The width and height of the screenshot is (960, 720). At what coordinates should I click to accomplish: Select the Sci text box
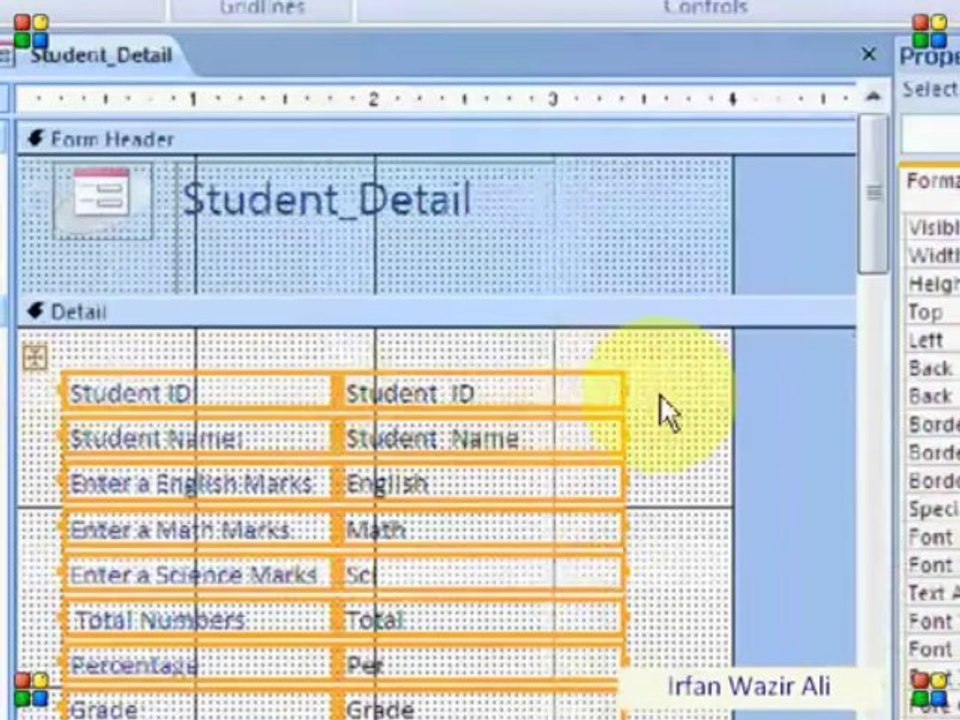point(482,574)
